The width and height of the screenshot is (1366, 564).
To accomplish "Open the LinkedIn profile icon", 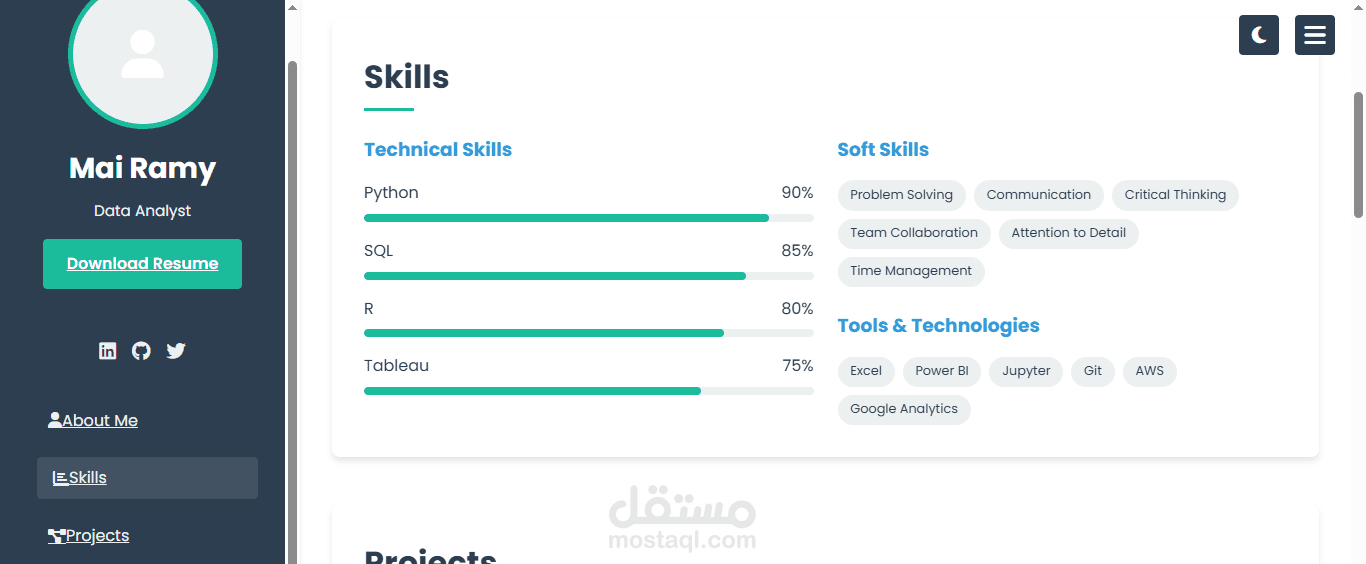I will (x=108, y=351).
